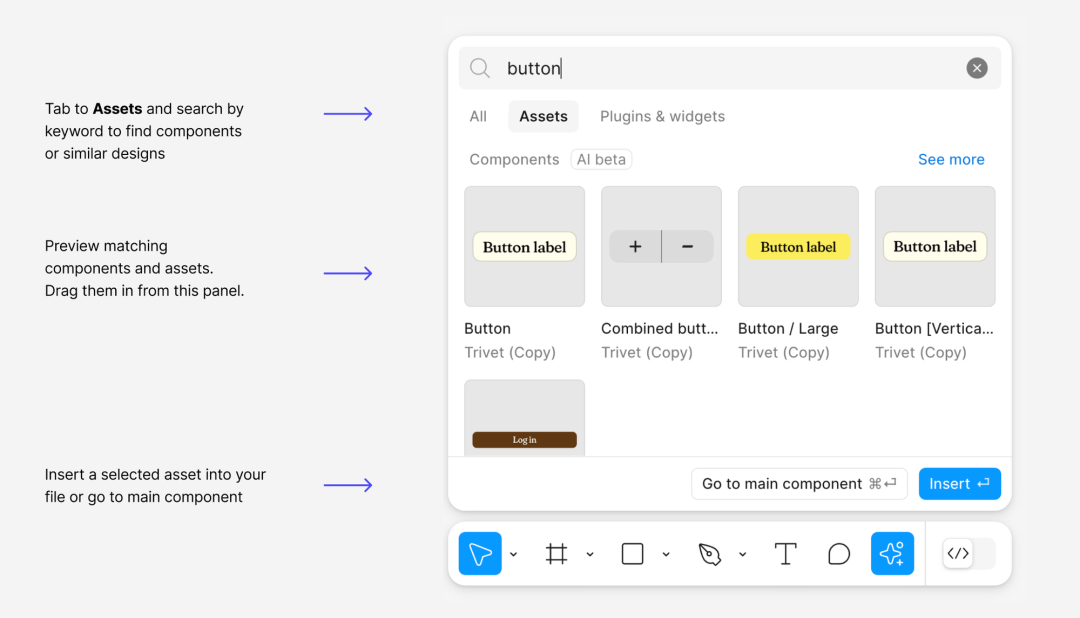
Task: Click the AI beta badge
Action: click(x=601, y=159)
